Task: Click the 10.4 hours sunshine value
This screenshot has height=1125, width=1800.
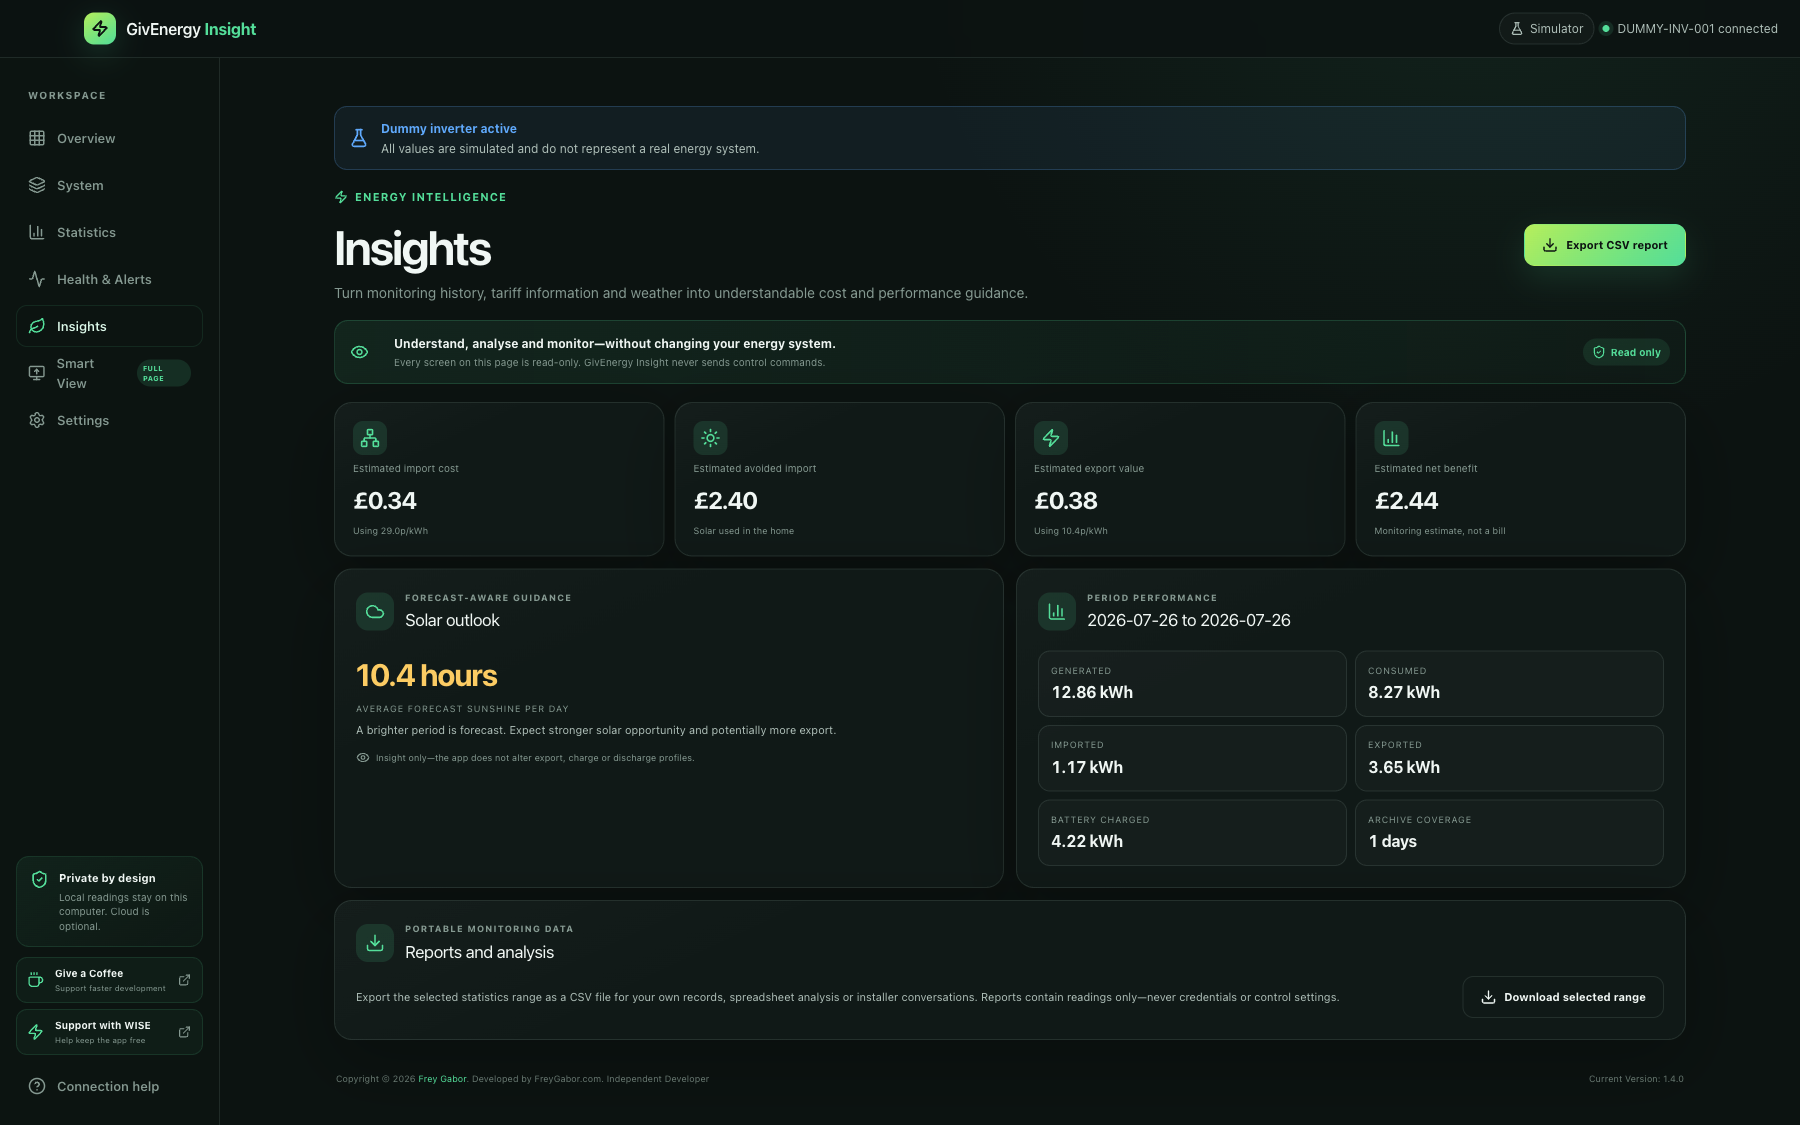Action: coord(426,676)
